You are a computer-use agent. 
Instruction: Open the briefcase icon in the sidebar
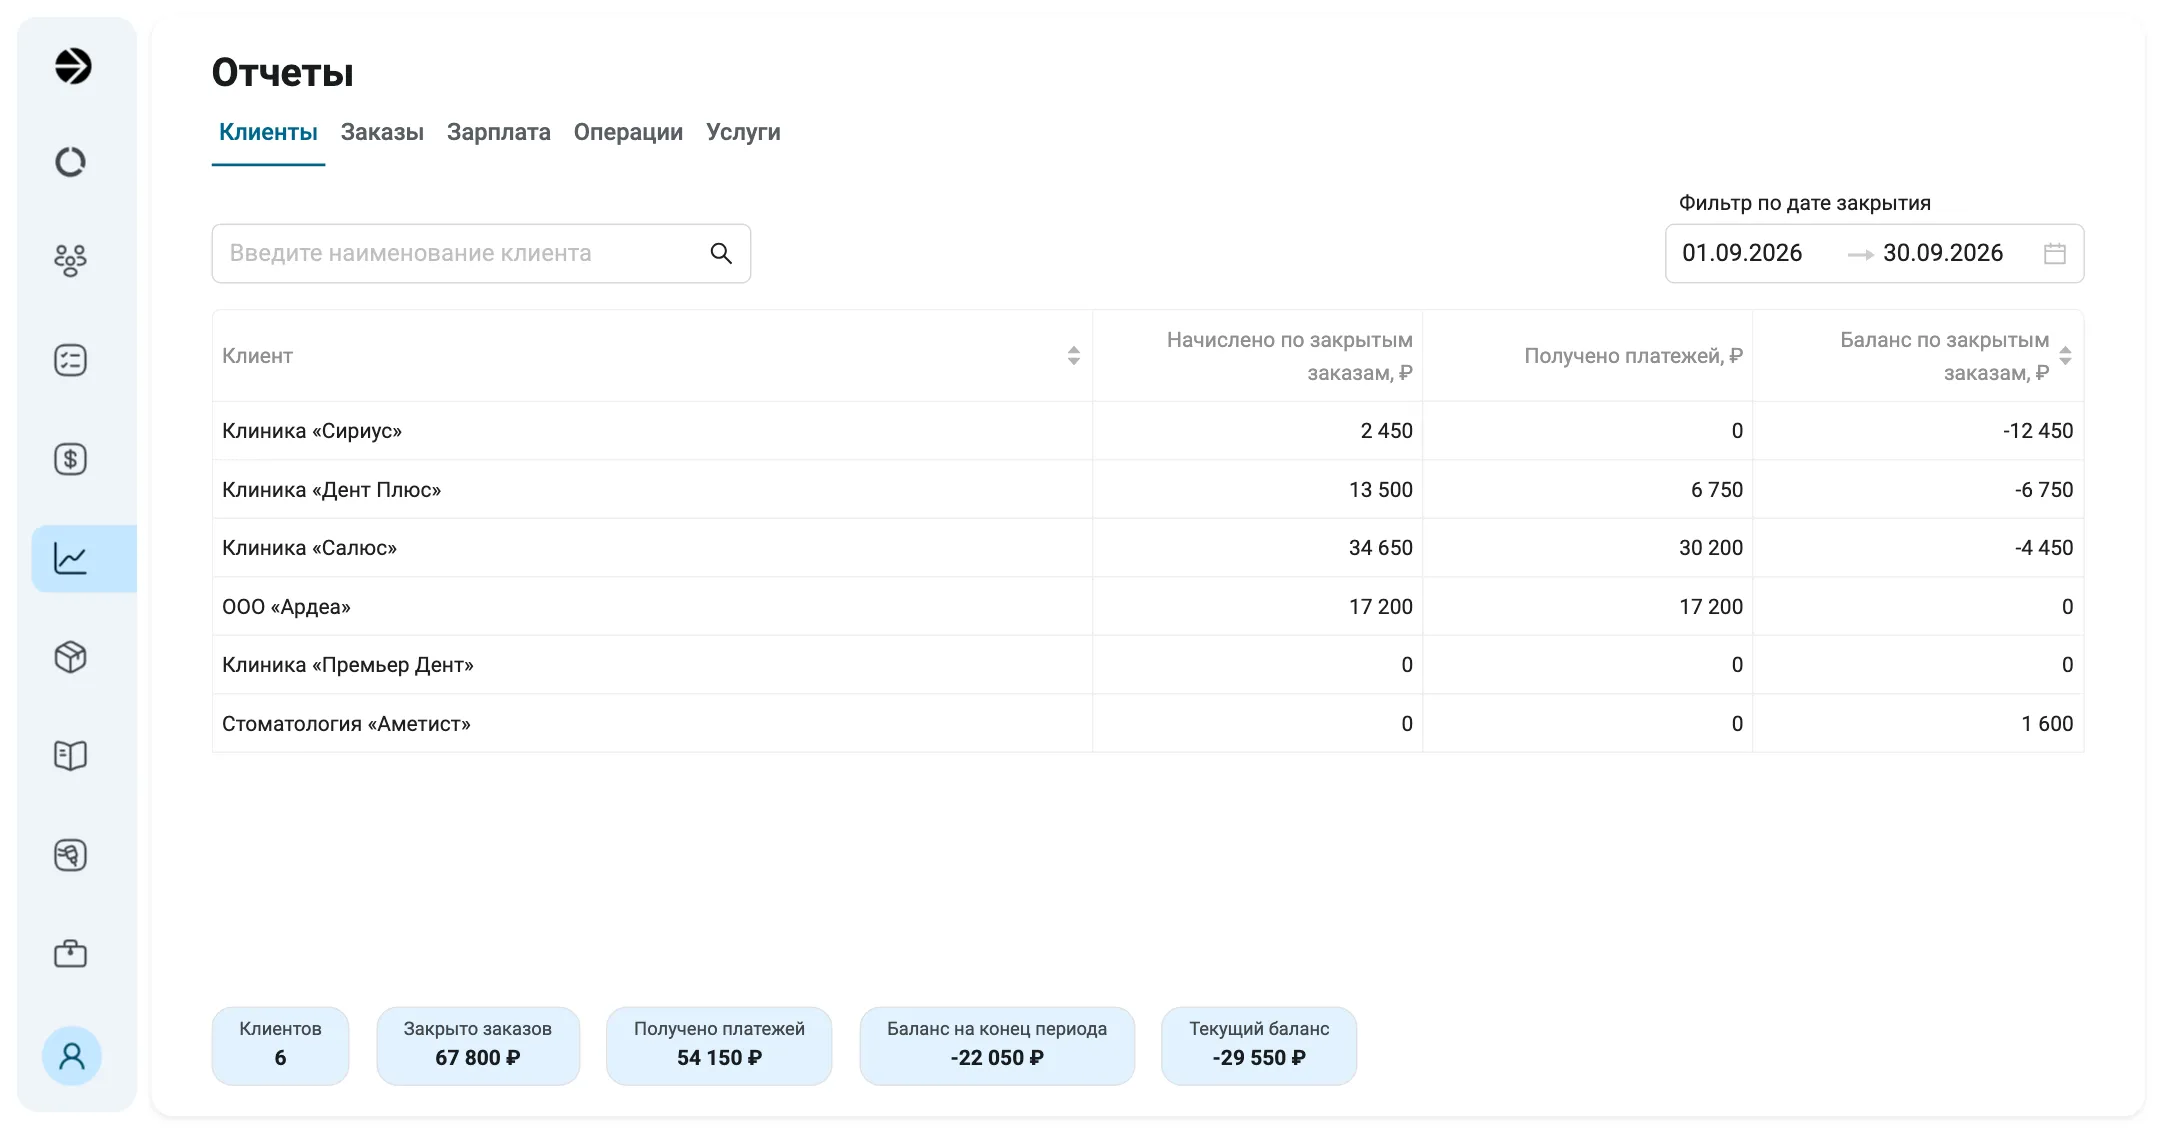click(x=70, y=953)
